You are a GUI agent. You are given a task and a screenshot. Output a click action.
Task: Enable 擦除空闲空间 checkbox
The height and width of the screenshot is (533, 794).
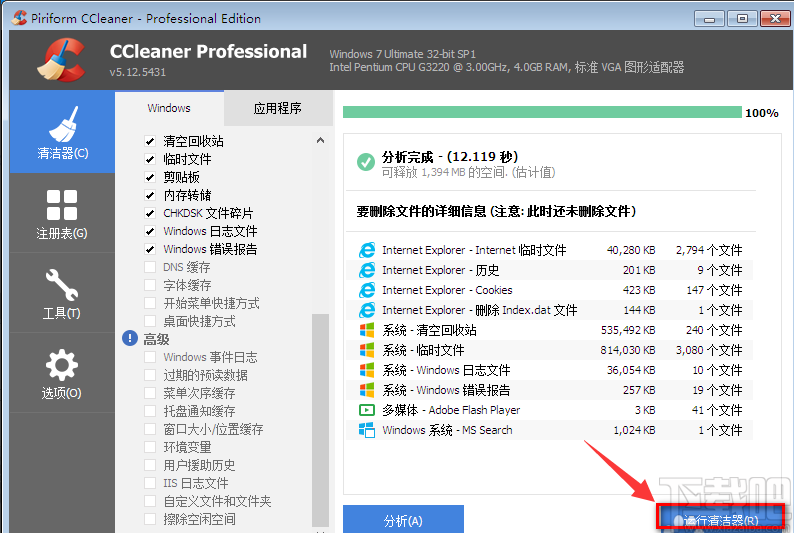pyautogui.click(x=150, y=519)
